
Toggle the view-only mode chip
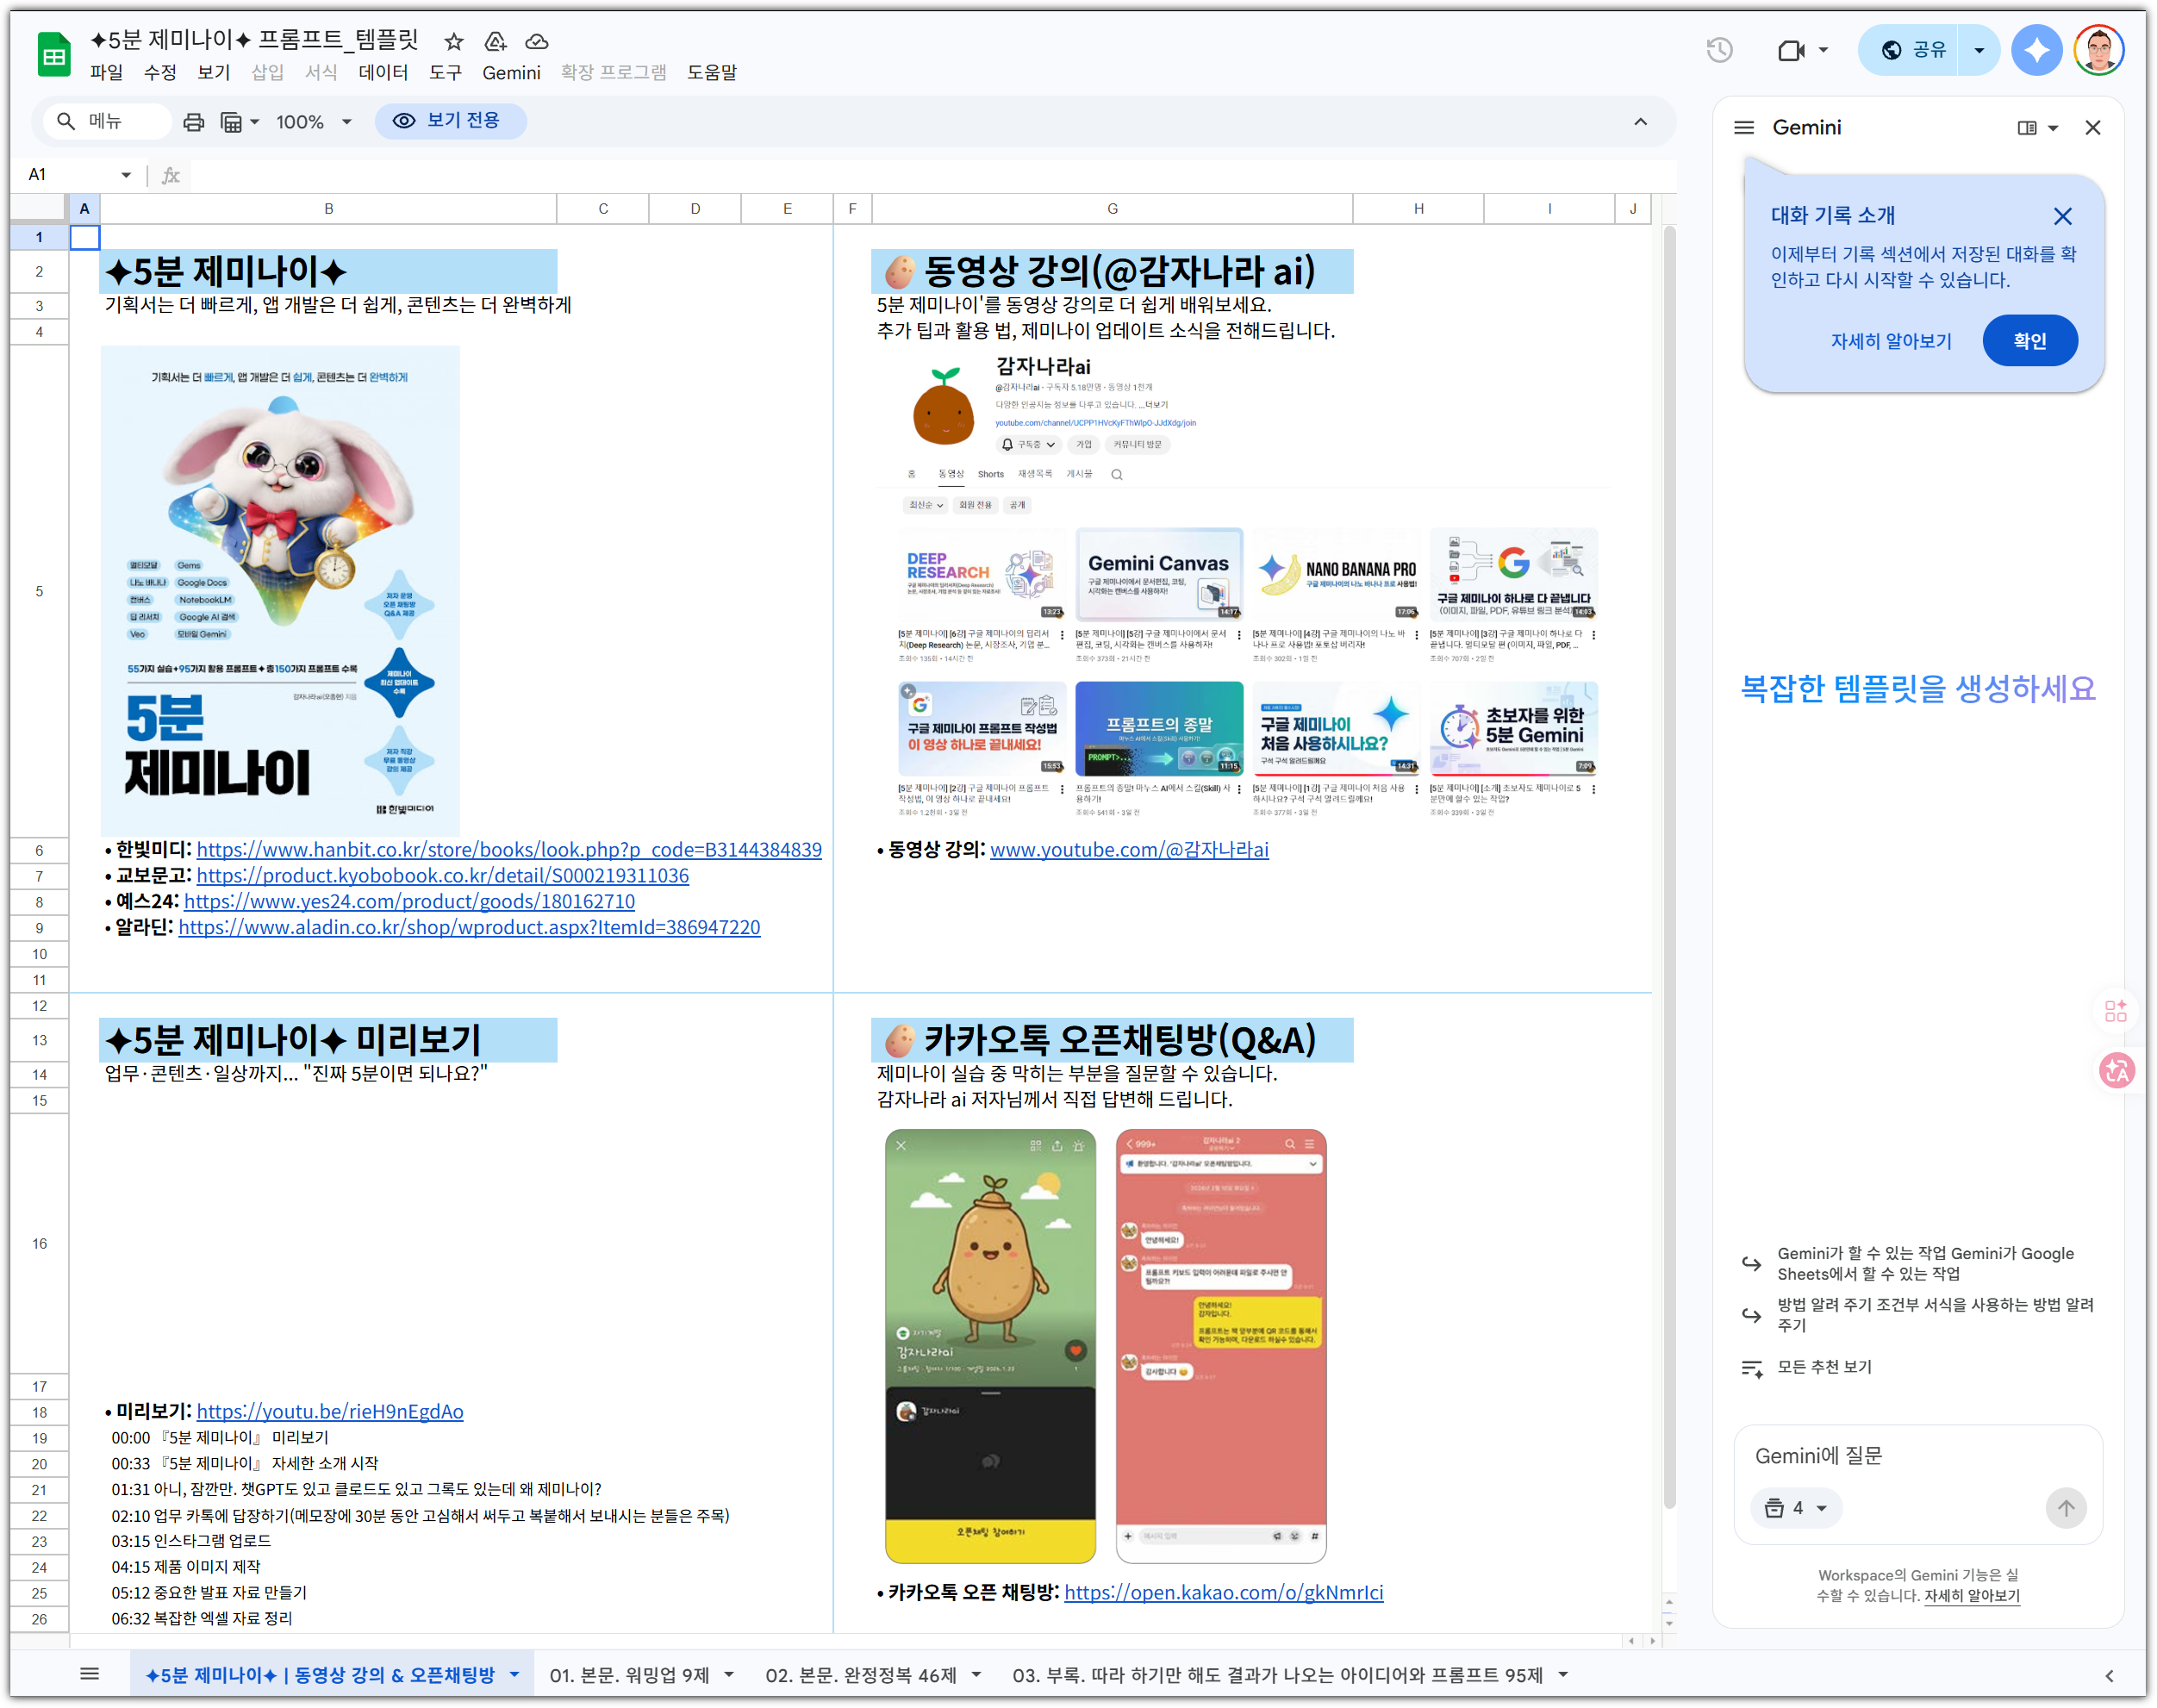(x=450, y=121)
